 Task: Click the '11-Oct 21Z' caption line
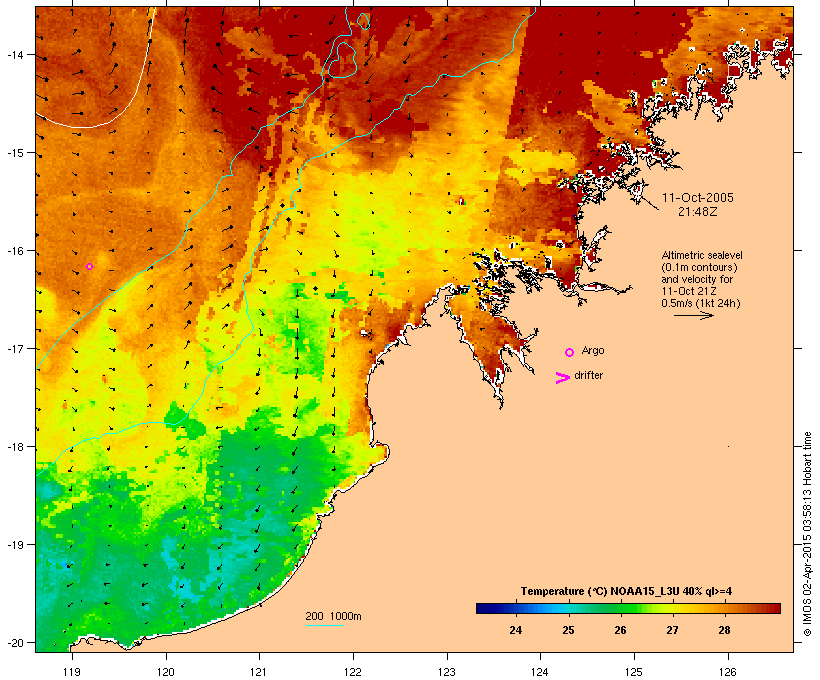click(689, 291)
